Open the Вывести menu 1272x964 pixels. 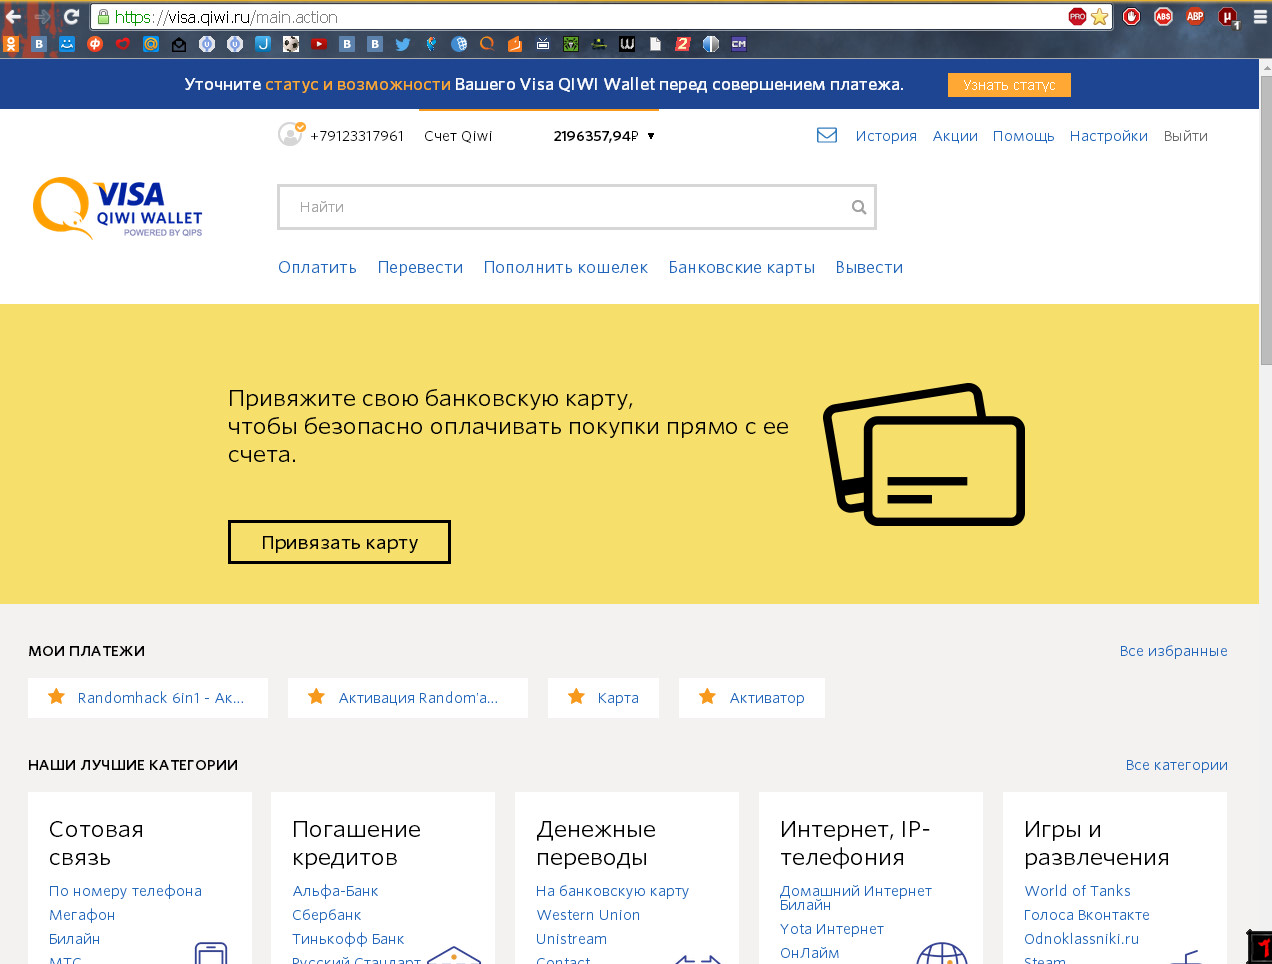(869, 267)
